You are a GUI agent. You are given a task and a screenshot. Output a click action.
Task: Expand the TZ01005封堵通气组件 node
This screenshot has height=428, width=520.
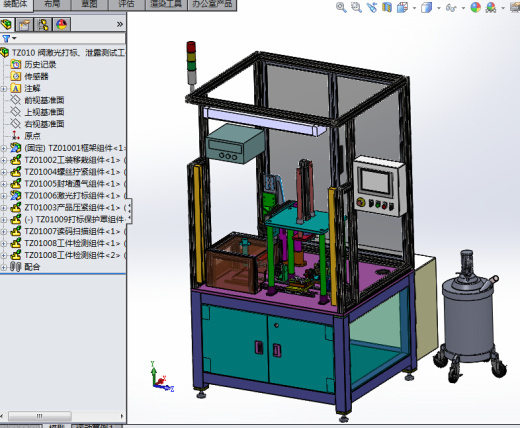4,184
